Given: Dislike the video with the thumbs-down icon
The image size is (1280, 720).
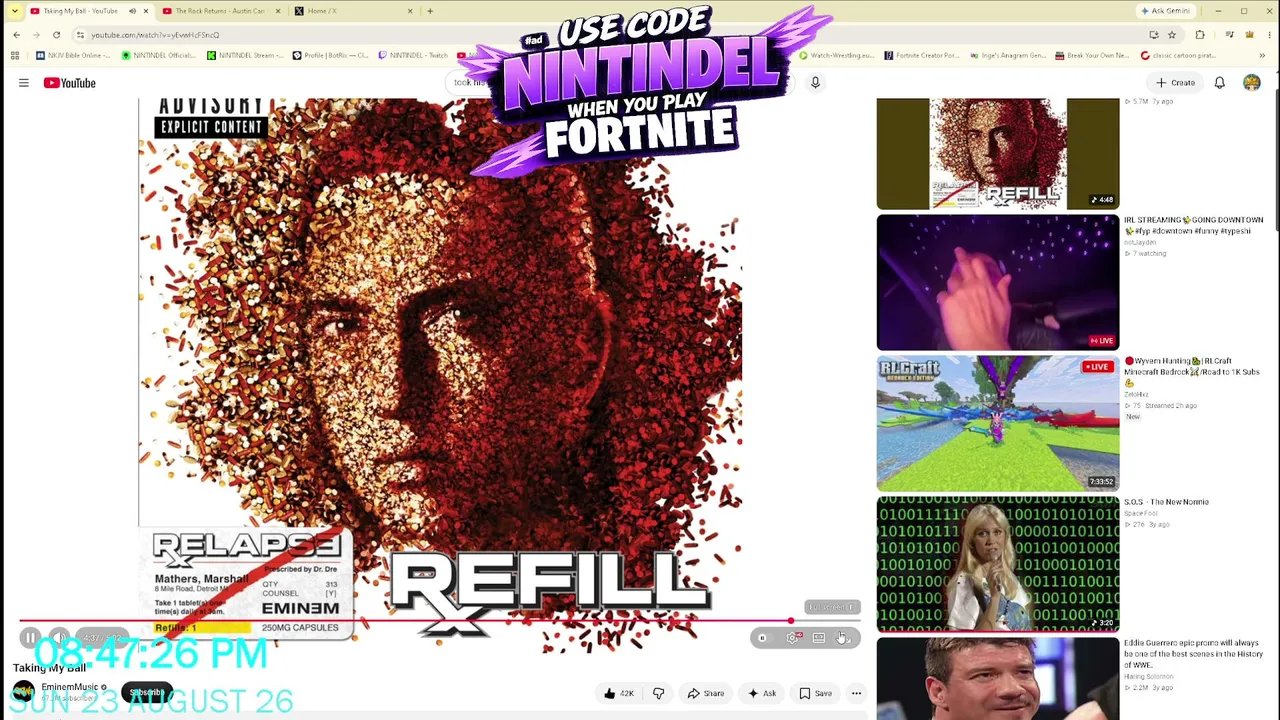Looking at the screenshot, I should pos(658,693).
